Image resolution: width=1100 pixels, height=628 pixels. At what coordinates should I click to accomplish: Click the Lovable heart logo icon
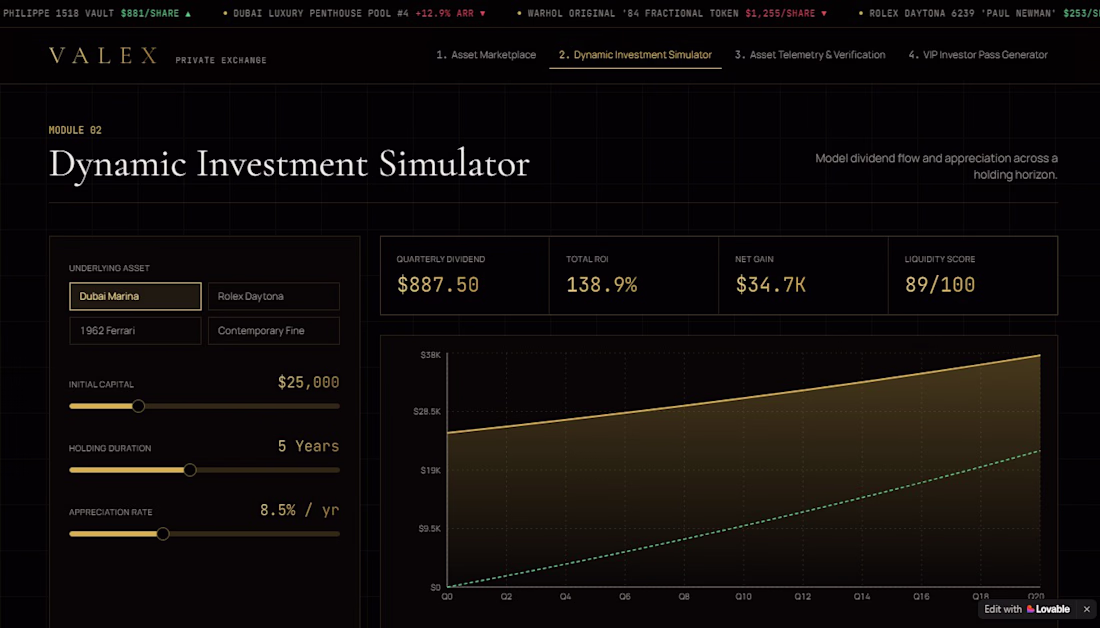coord(1031,609)
